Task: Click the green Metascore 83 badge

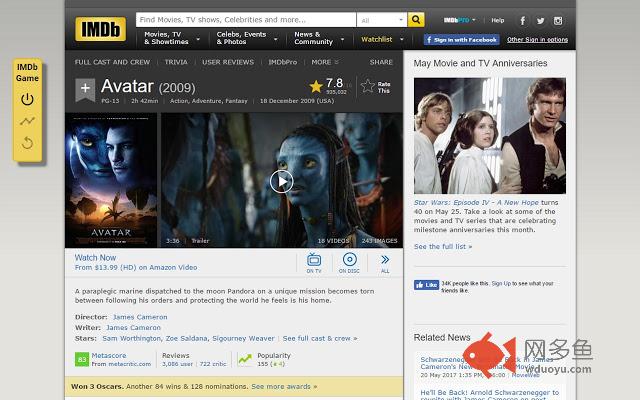Action: point(82,359)
